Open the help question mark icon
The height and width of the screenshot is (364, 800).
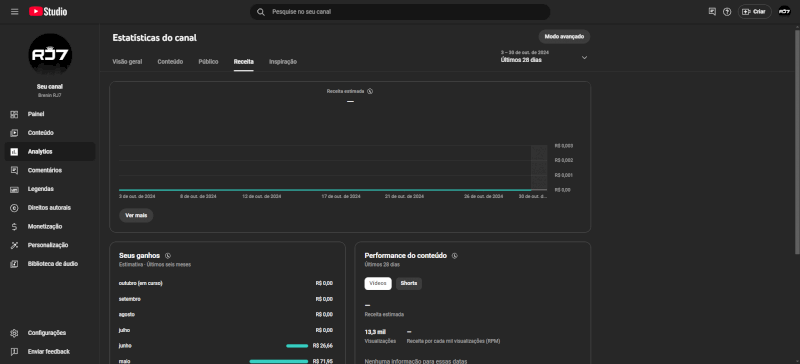point(727,12)
